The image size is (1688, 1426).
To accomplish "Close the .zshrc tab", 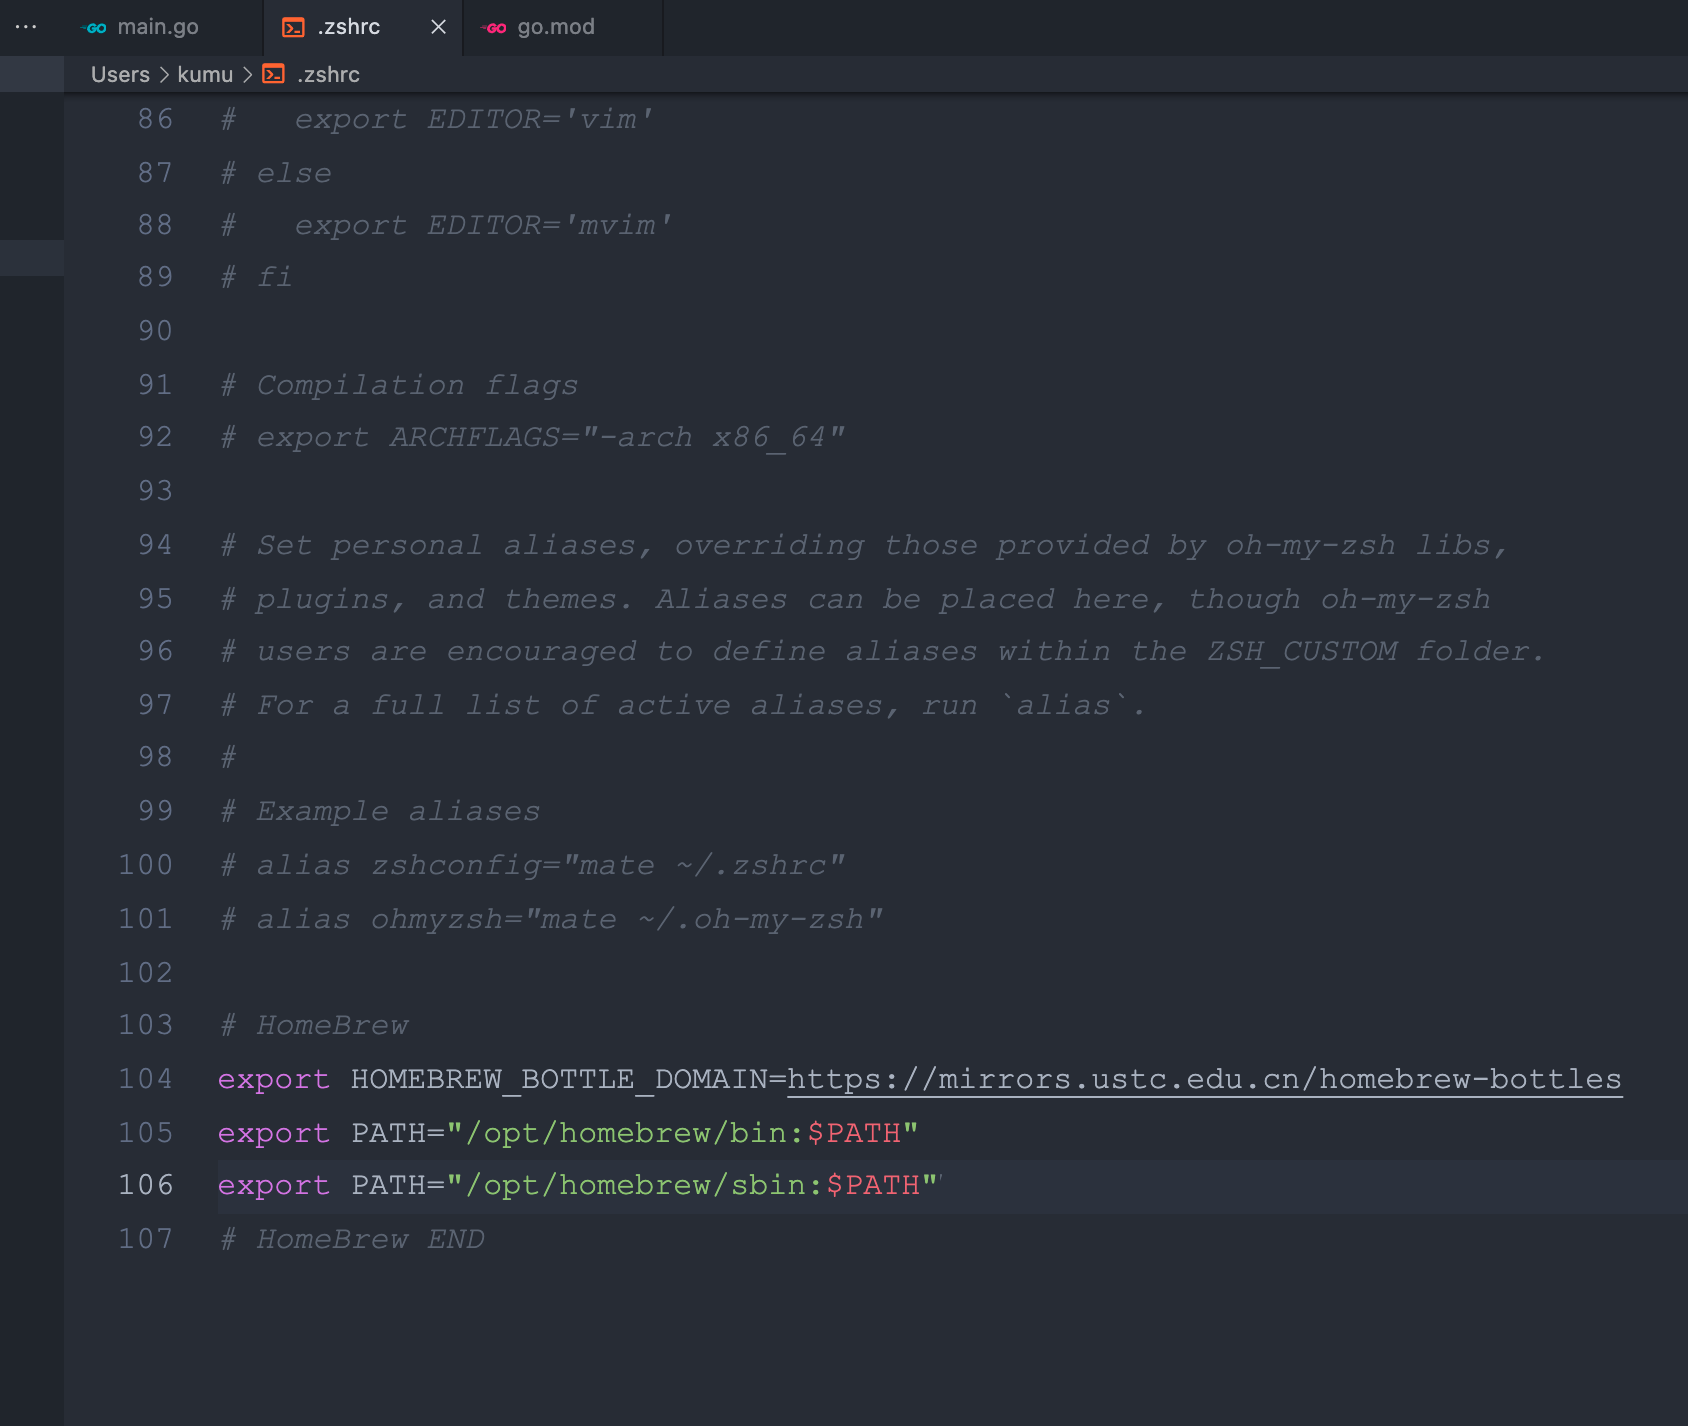I will [x=437, y=27].
